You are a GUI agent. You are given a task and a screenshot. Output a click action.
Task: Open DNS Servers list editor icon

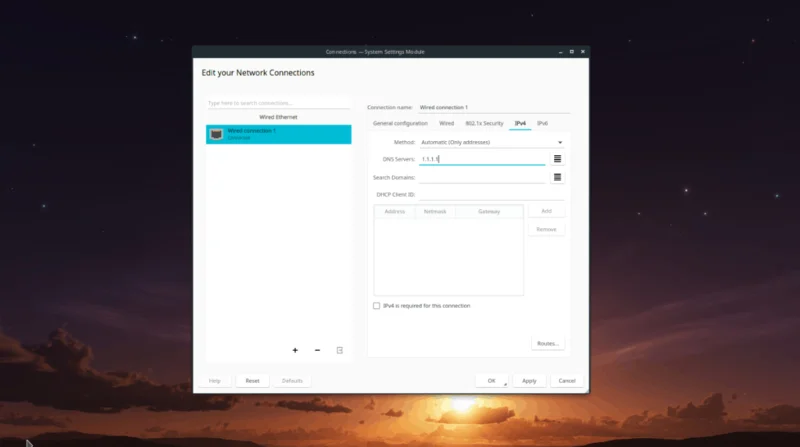coord(557,159)
